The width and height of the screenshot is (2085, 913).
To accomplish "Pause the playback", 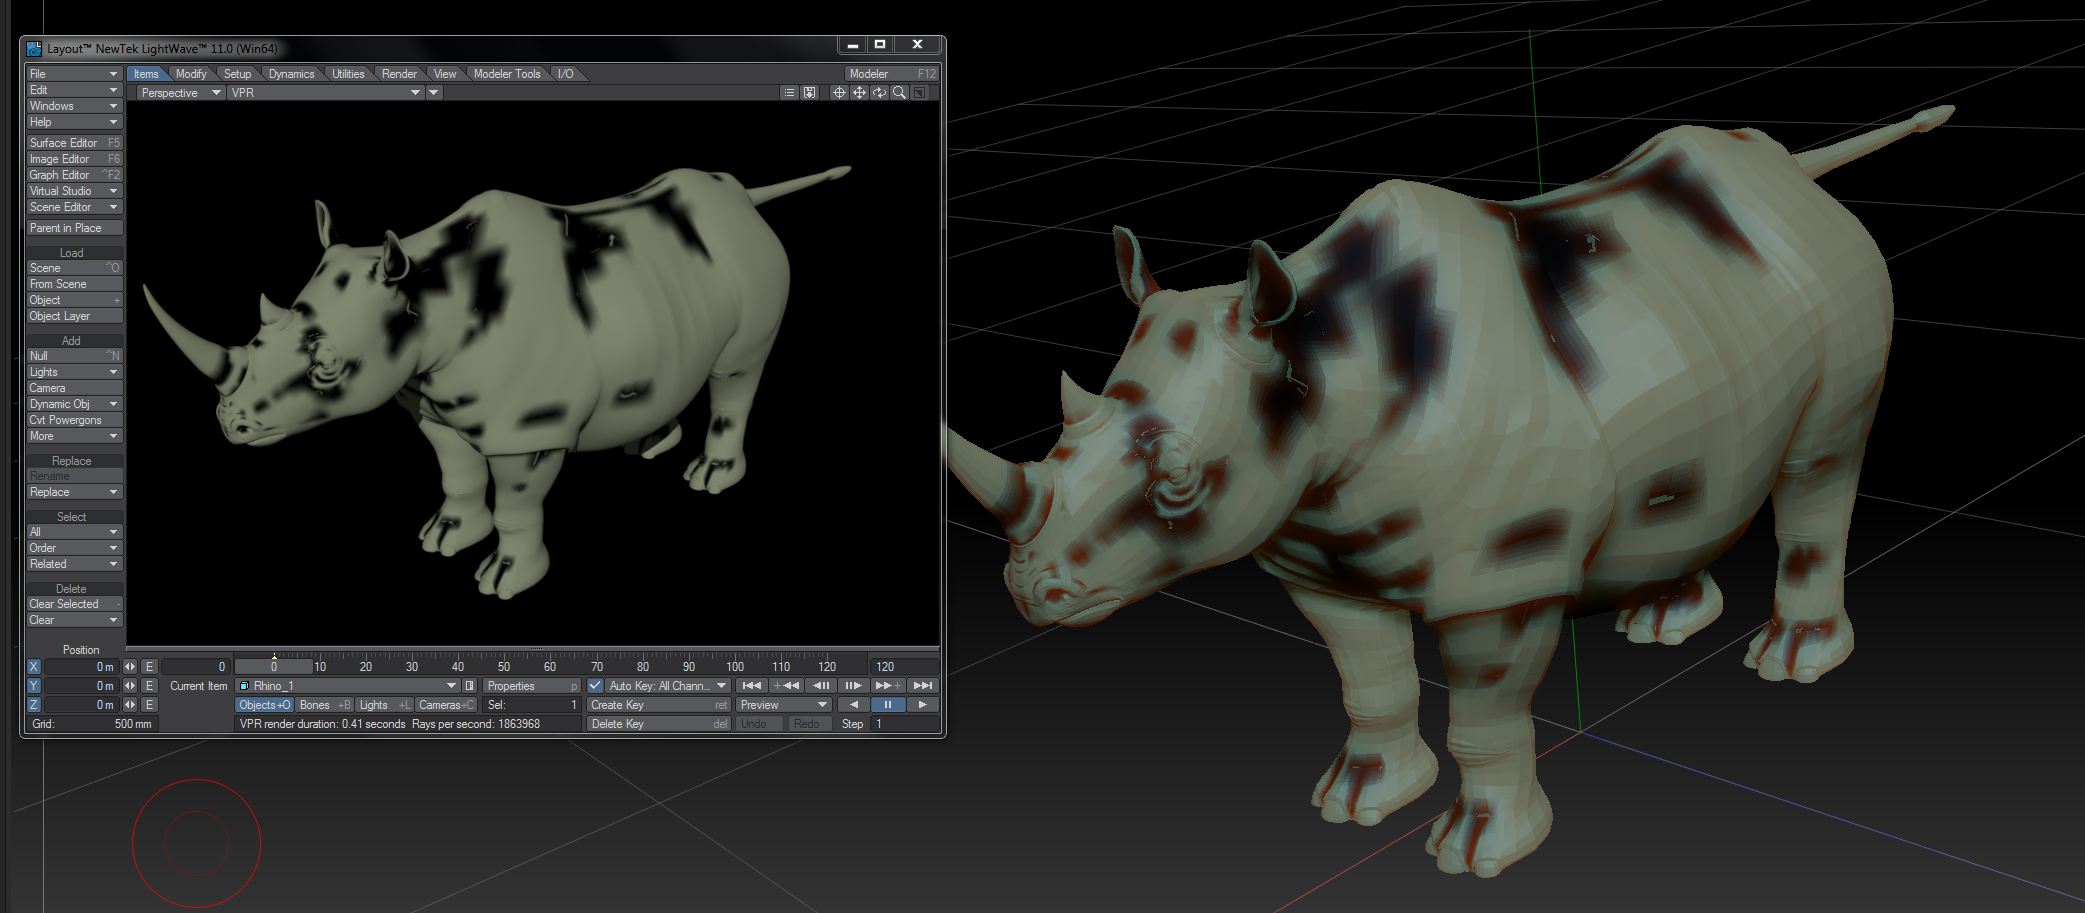I will [x=887, y=705].
